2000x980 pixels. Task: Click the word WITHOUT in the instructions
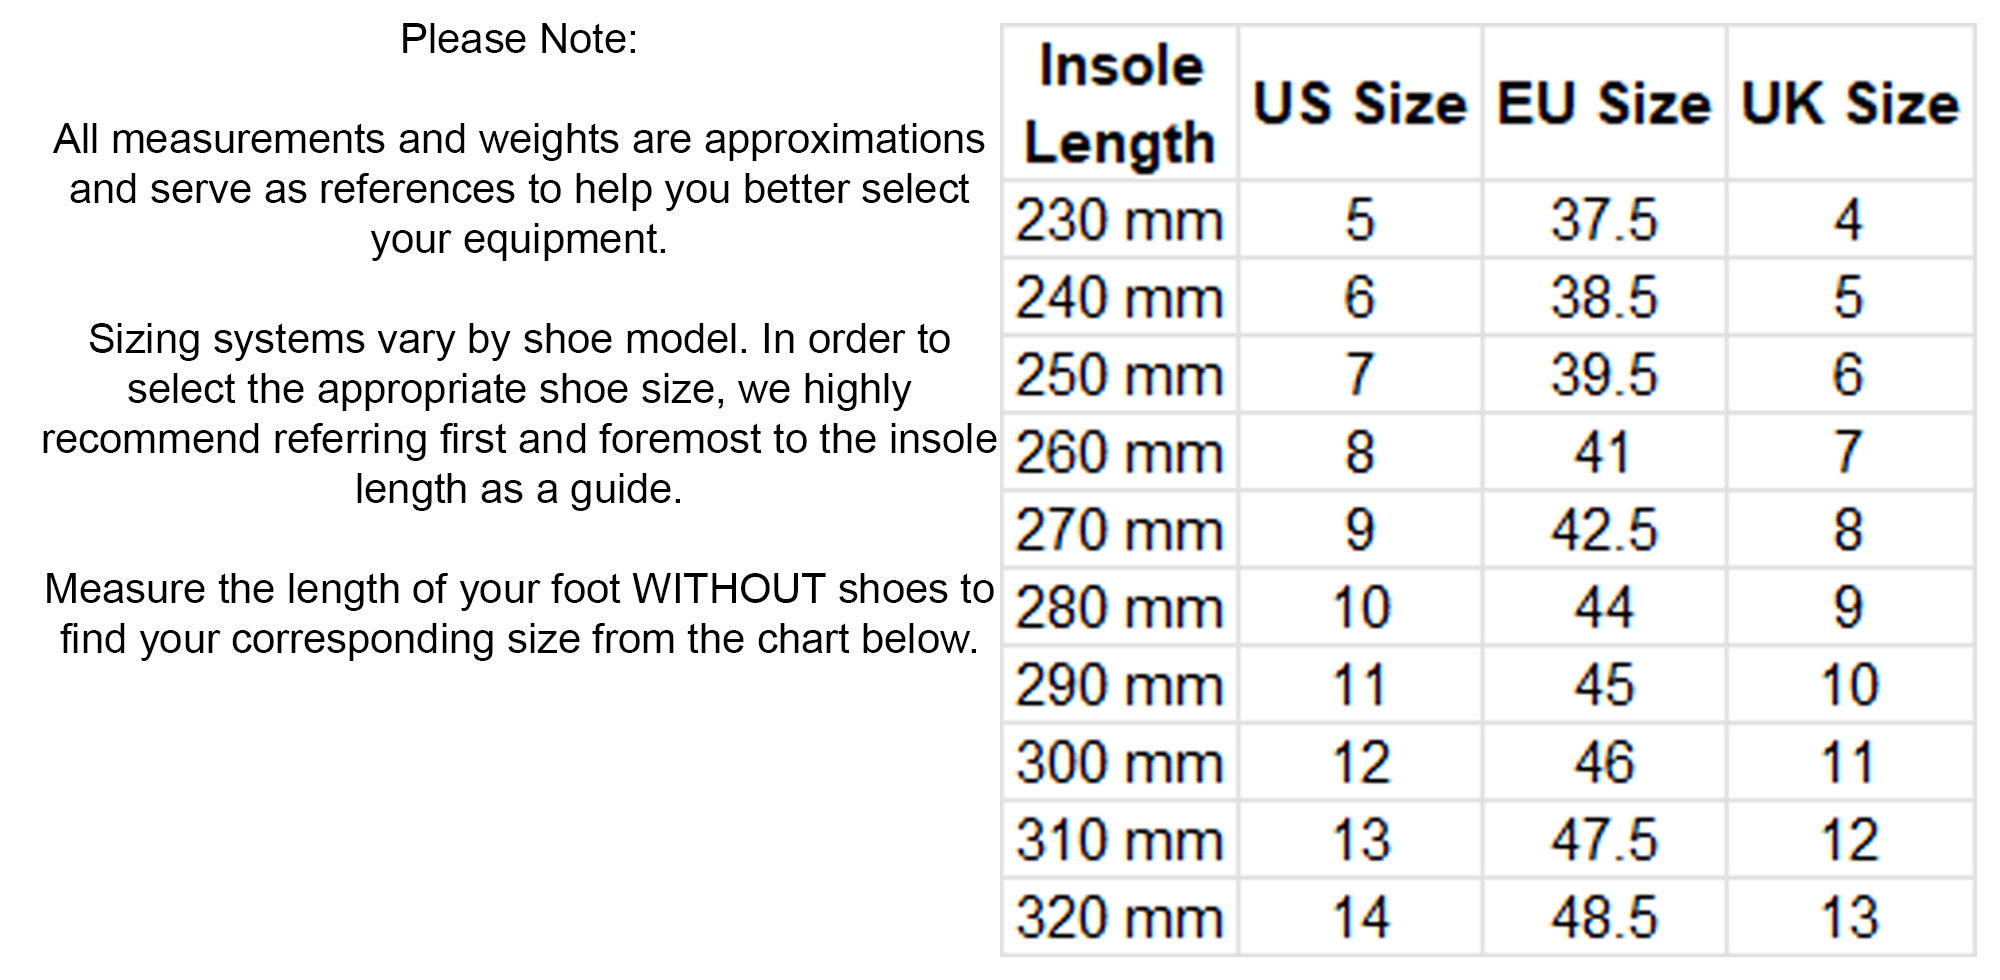point(729,589)
